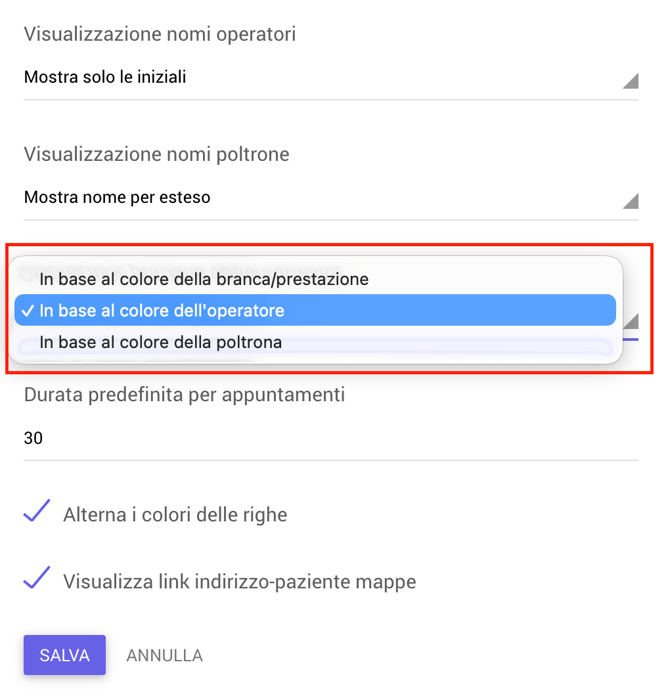670x700 pixels.
Task: Open the 'Mostra nome per esteso' dropdown
Action: 331,198
